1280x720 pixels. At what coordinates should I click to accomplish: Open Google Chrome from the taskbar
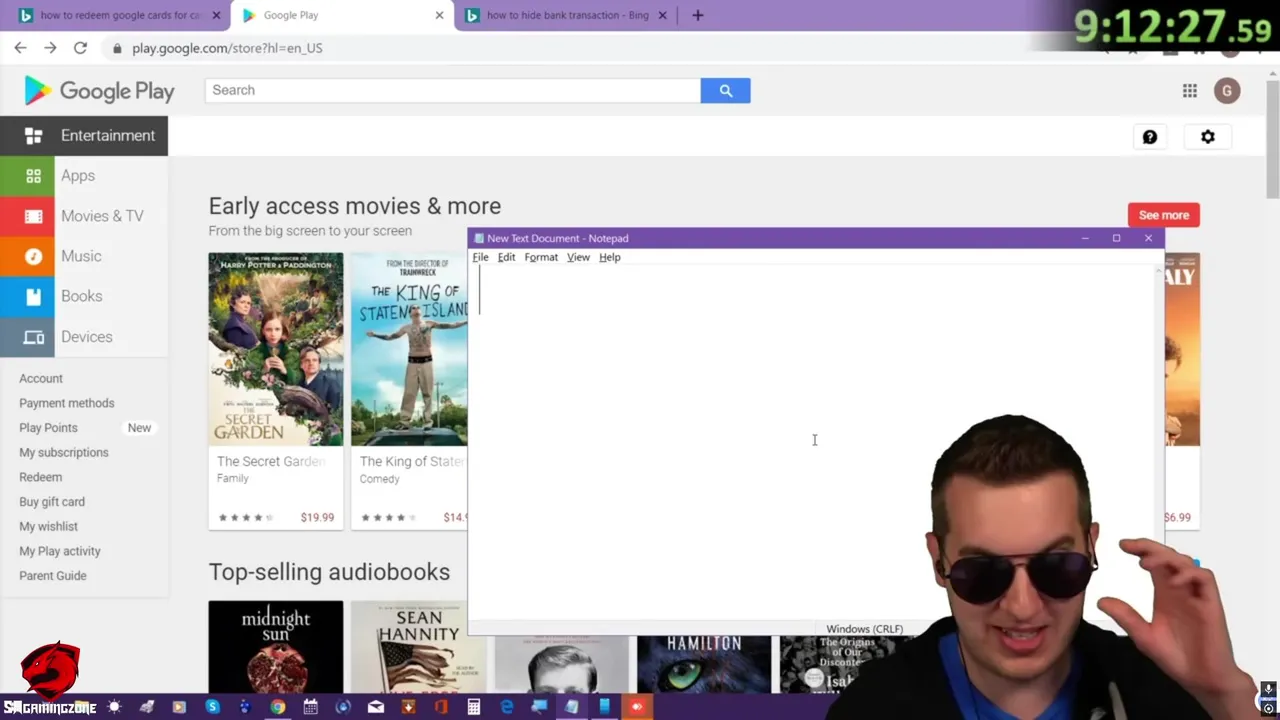pyautogui.click(x=278, y=707)
